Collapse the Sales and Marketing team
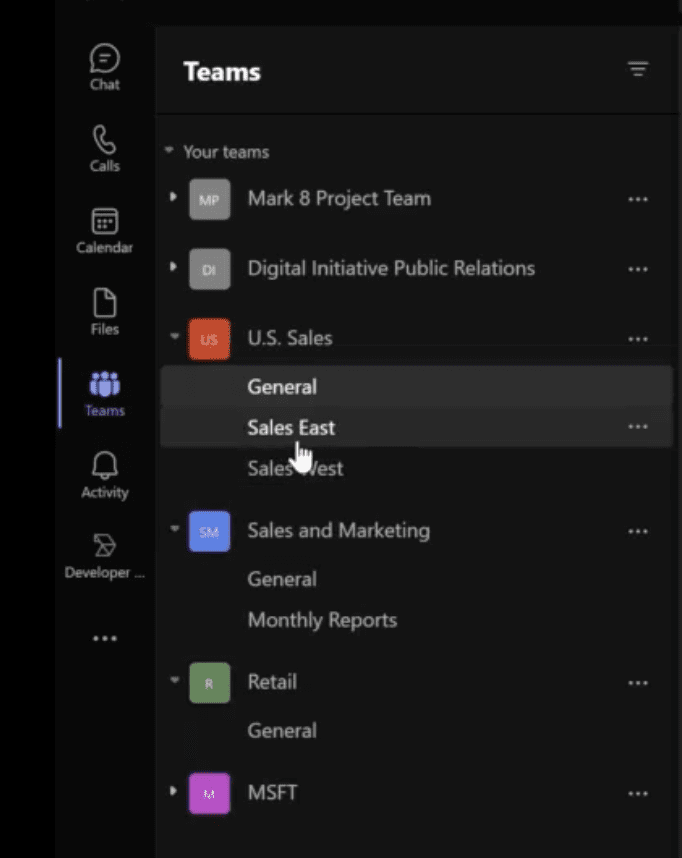The height and width of the screenshot is (858, 682). coord(175,529)
